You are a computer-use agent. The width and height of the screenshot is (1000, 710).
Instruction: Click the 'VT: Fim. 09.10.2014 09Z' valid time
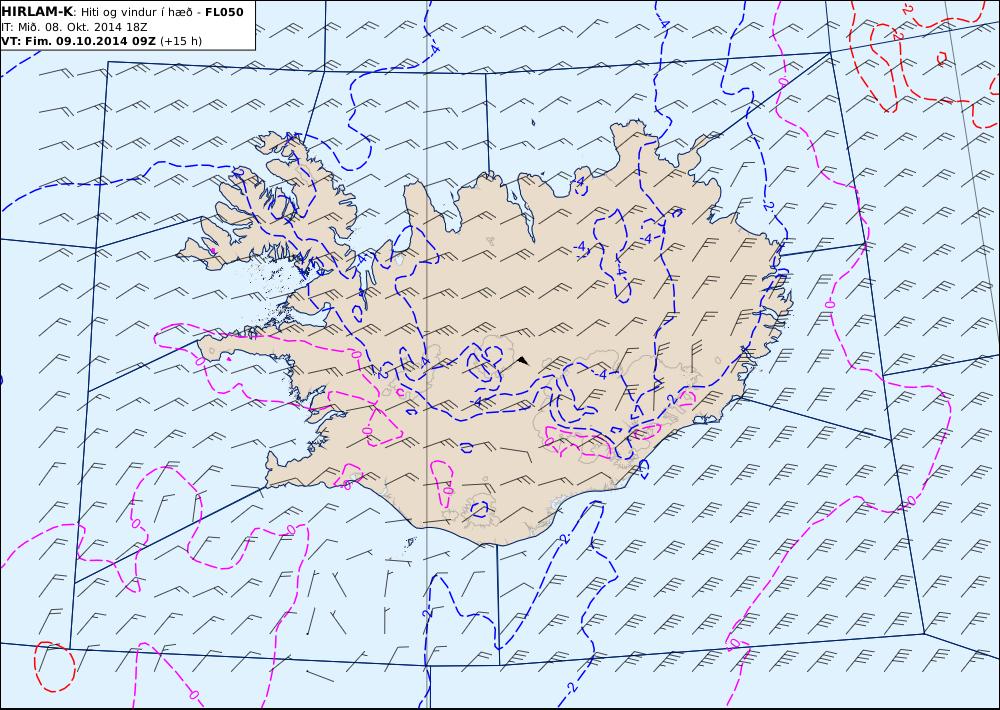(x=78, y=41)
